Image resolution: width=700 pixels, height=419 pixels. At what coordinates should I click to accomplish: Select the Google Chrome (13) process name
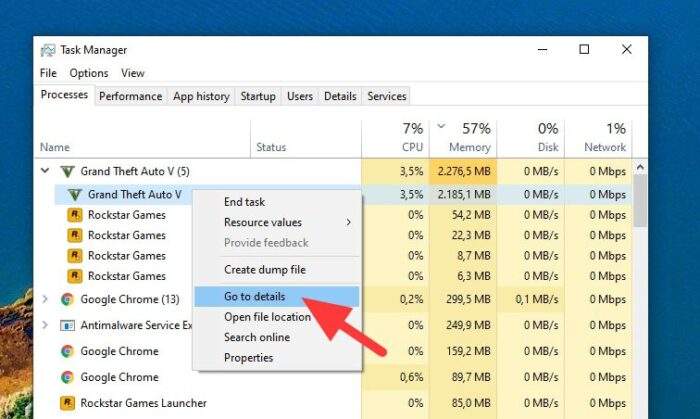130,299
